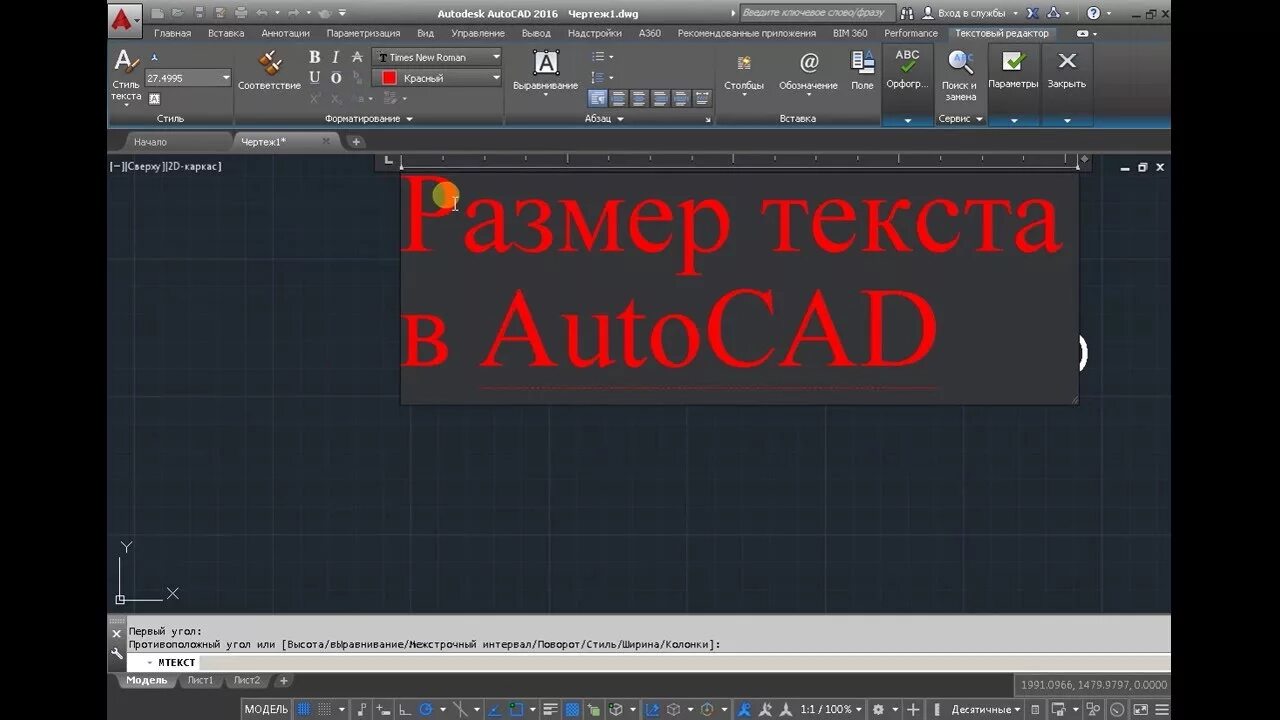
Task: Click the Undo arrow in quick access
Action: [262, 13]
